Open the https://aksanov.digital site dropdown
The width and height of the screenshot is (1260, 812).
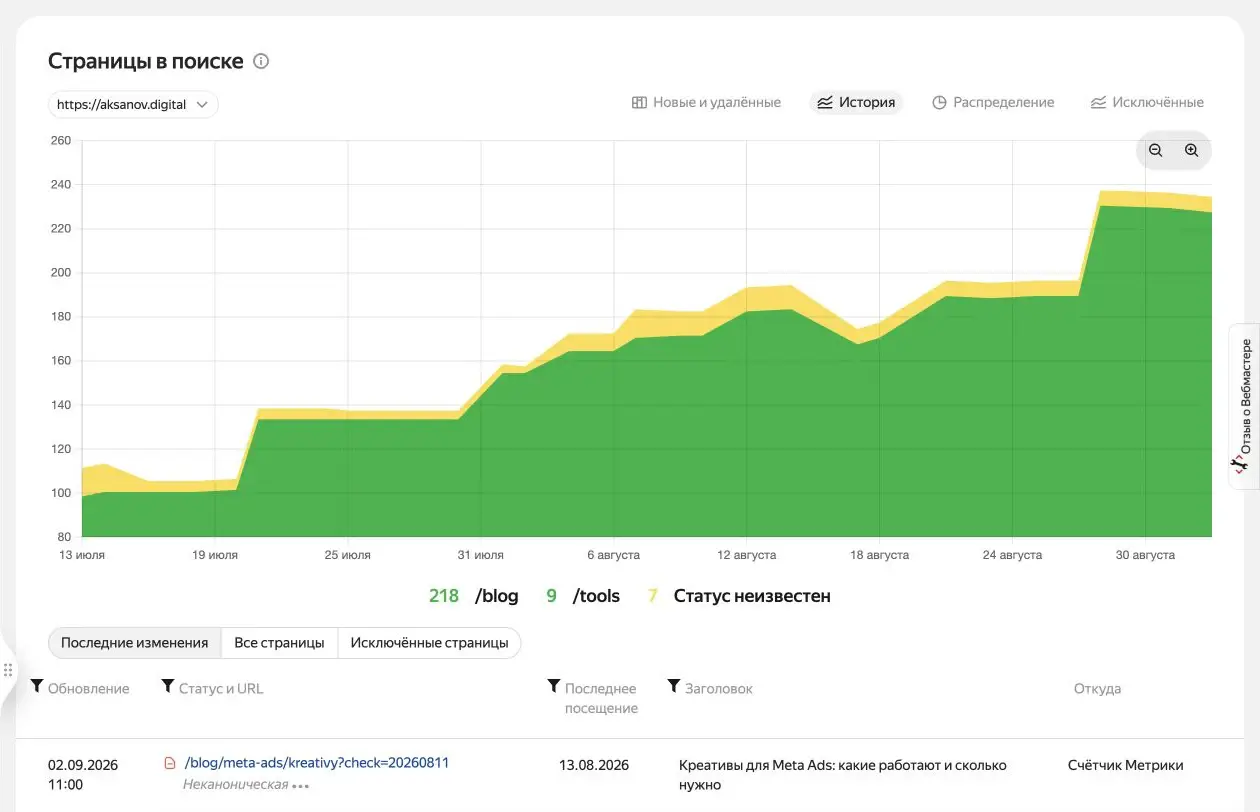(x=133, y=104)
